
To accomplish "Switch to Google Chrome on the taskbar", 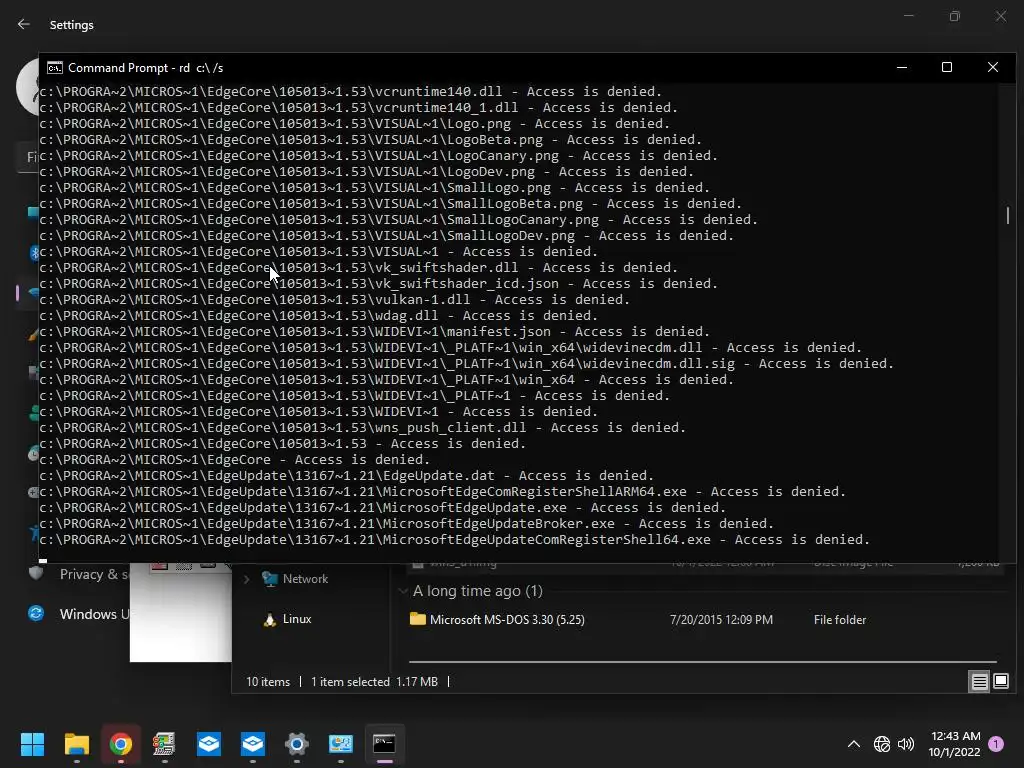I will tap(121, 744).
